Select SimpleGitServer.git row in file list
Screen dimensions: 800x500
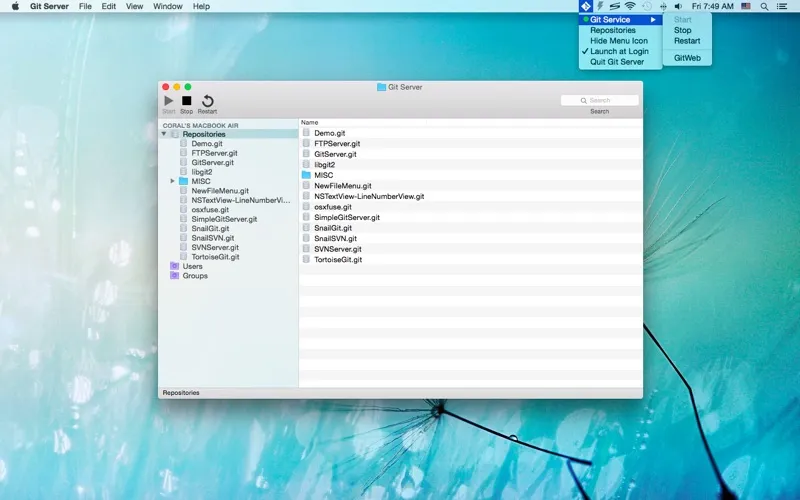tap(470, 217)
